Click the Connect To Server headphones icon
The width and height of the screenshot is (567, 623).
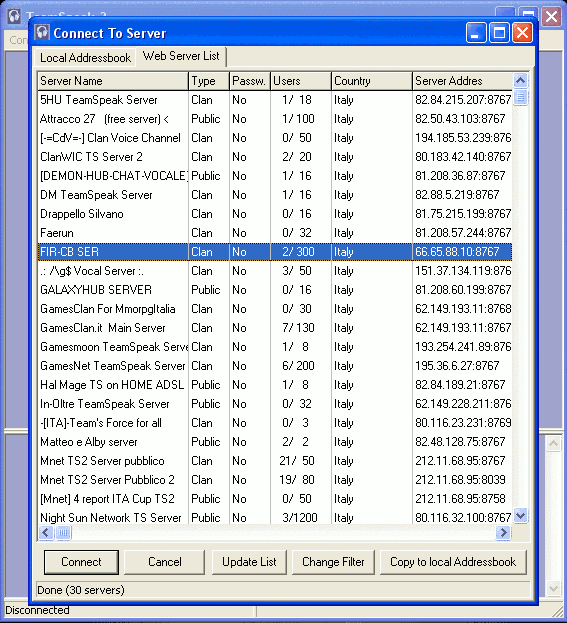click(x=42, y=33)
